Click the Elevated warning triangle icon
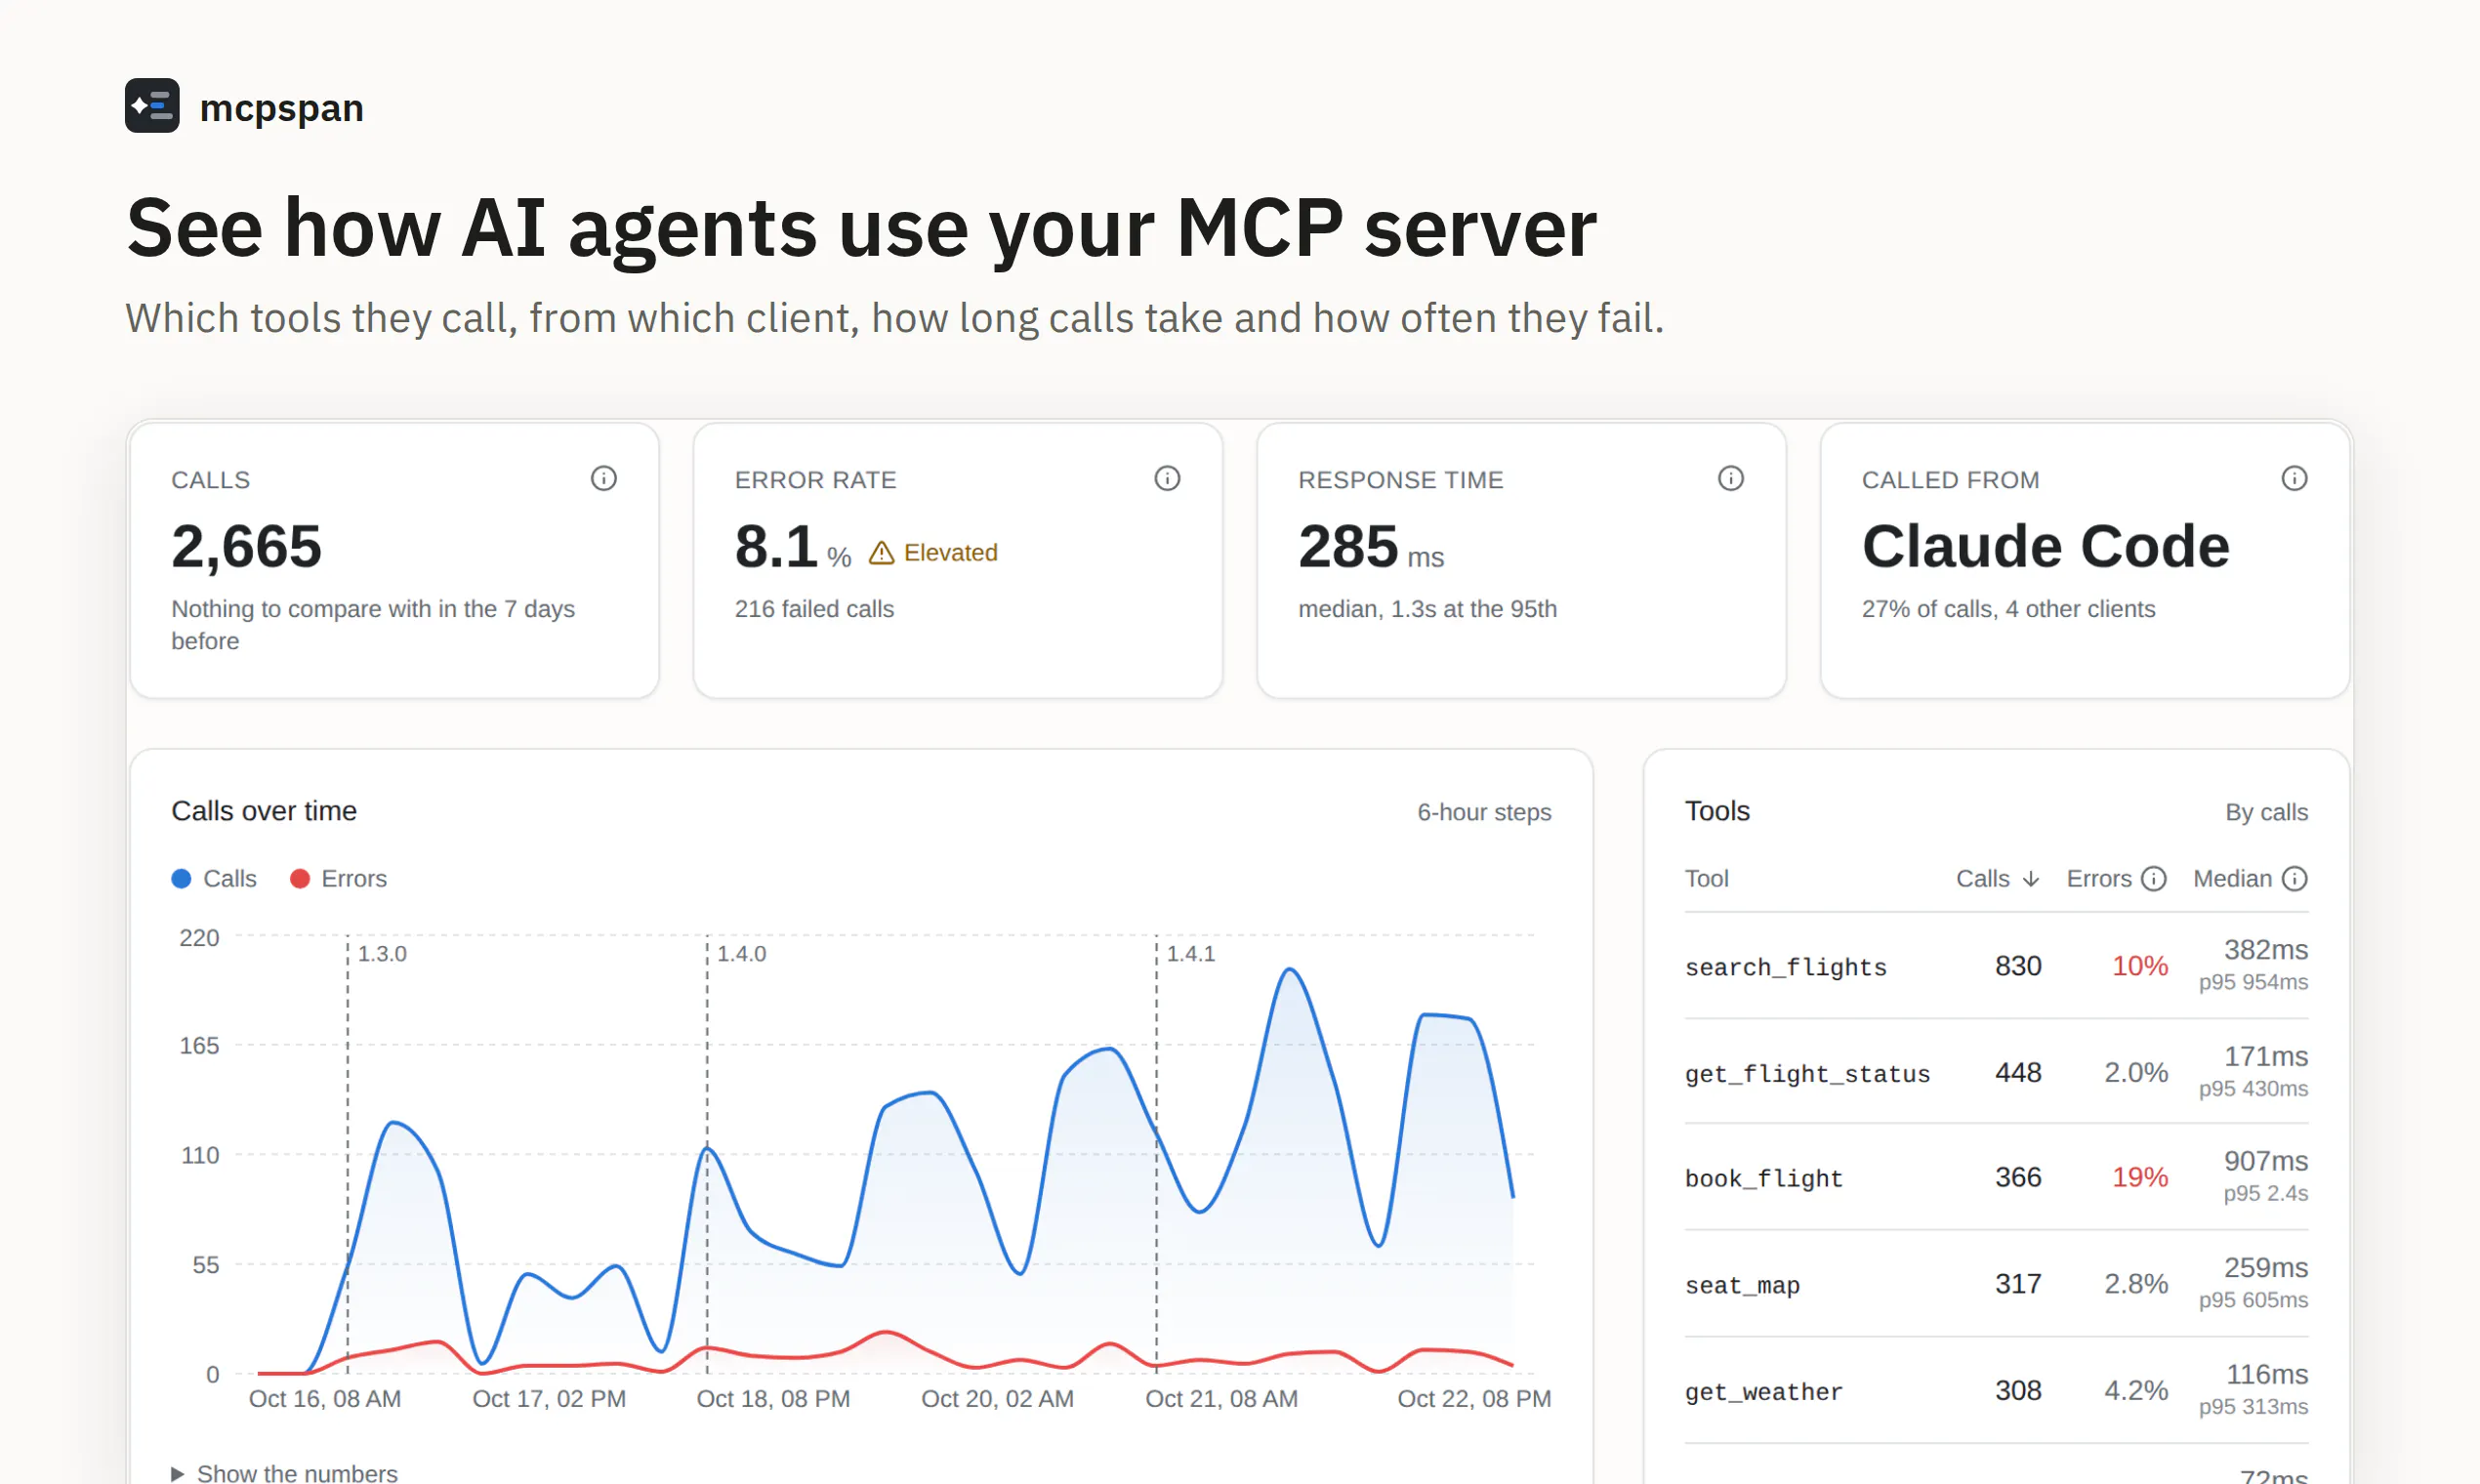 coord(881,553)
